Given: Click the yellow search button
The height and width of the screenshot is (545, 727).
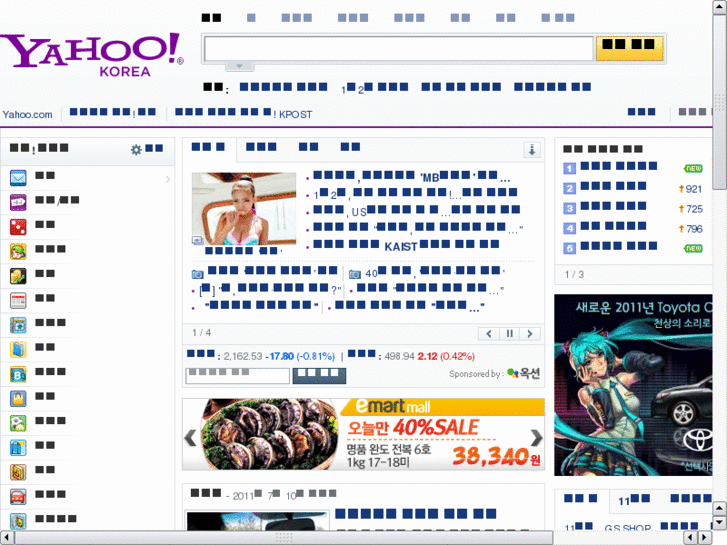Looking at the screenshot, I should 629,48.
